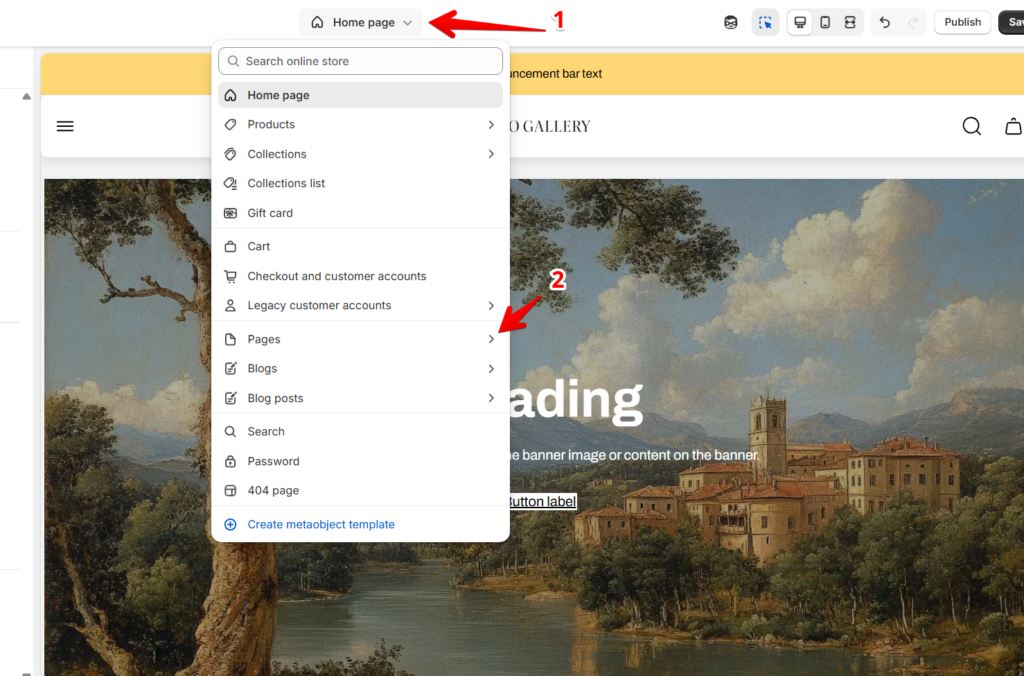Click the Pages document icon
Image resolution: width=1024 pixels, height=676 pixels.
(231, 339)
